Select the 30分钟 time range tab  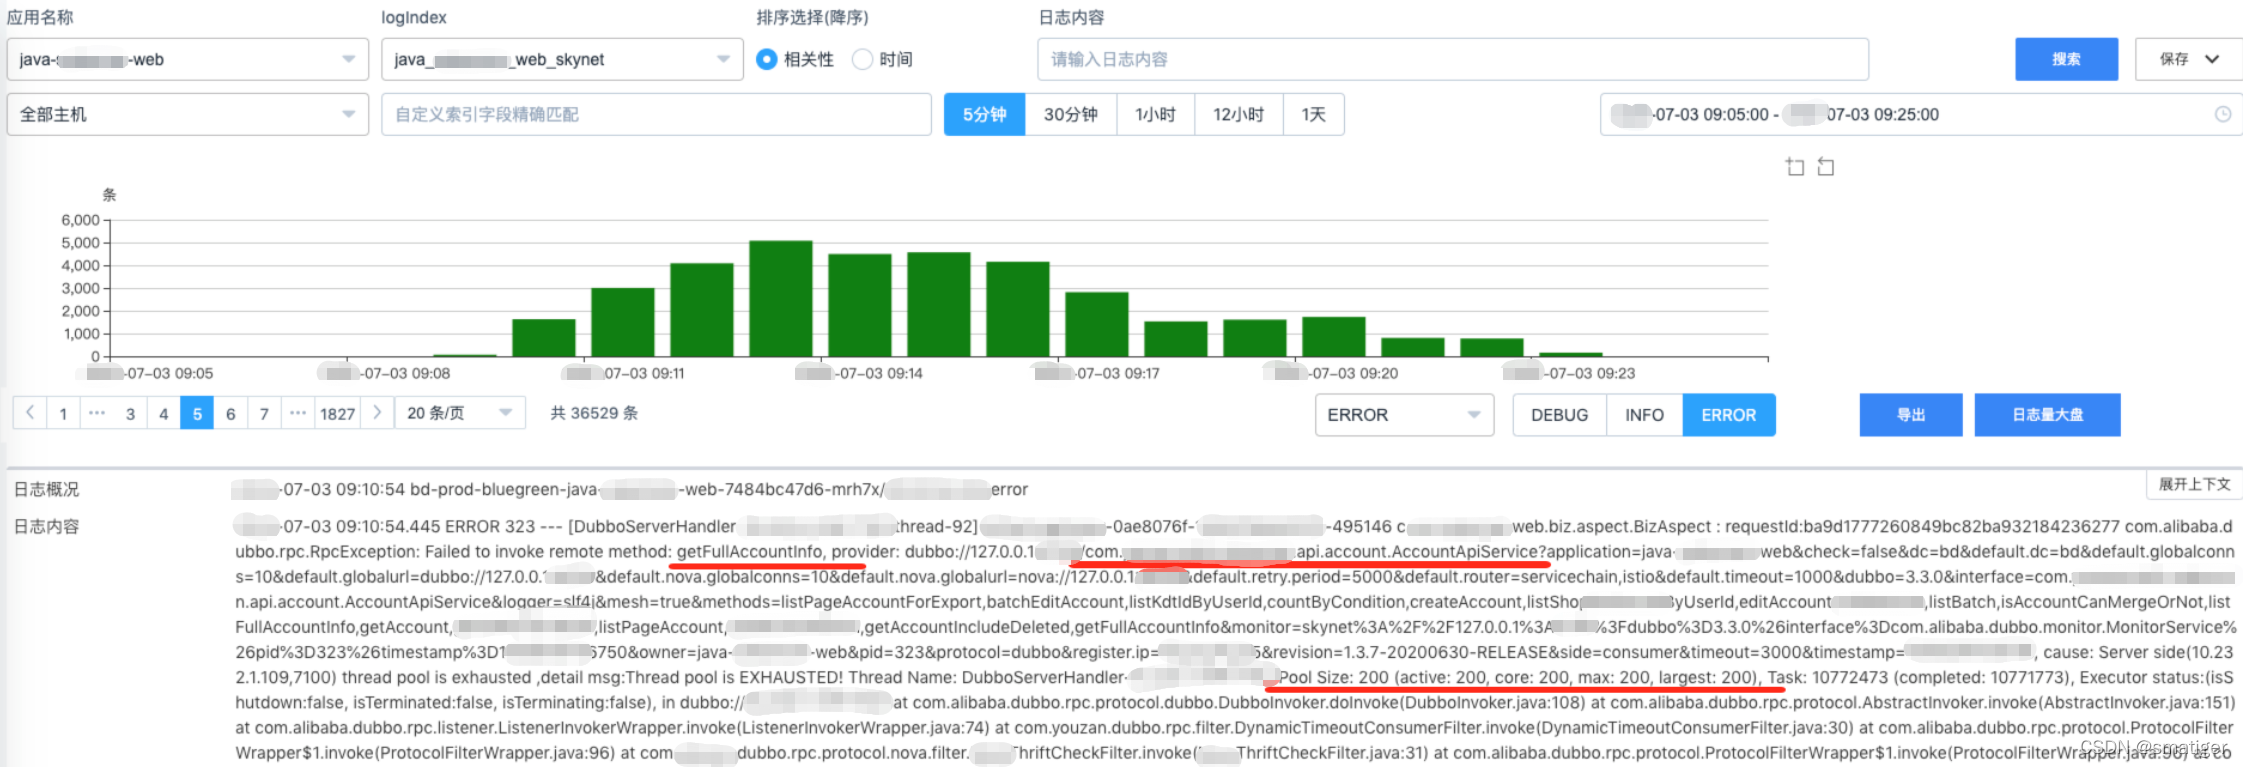tap(1071, 114)
